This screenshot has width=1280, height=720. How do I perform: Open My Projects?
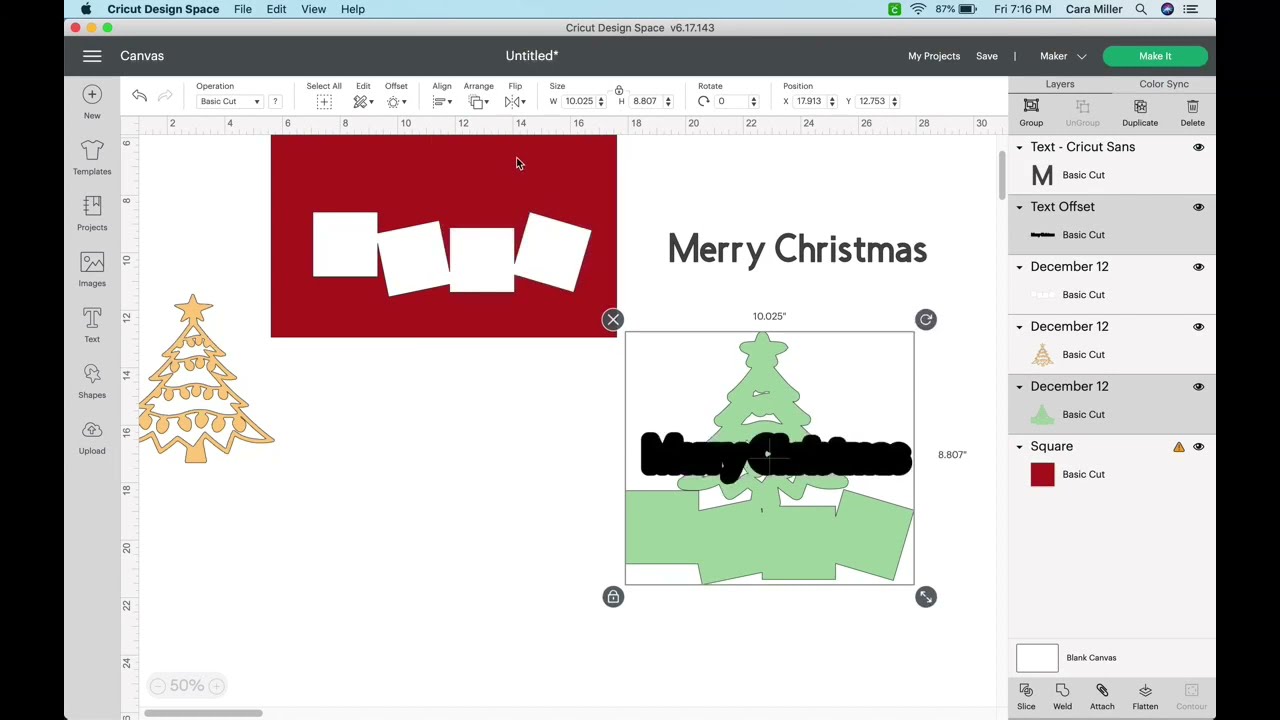pos(934,56)
